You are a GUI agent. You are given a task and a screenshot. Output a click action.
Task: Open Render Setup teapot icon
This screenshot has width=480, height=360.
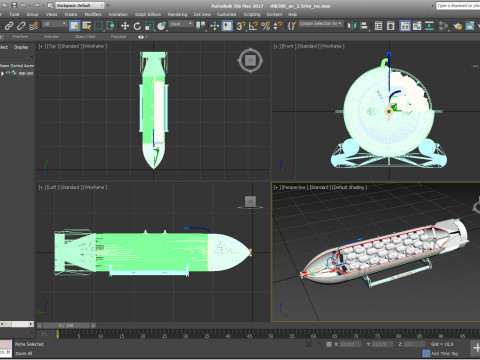(x=457, y=26)
